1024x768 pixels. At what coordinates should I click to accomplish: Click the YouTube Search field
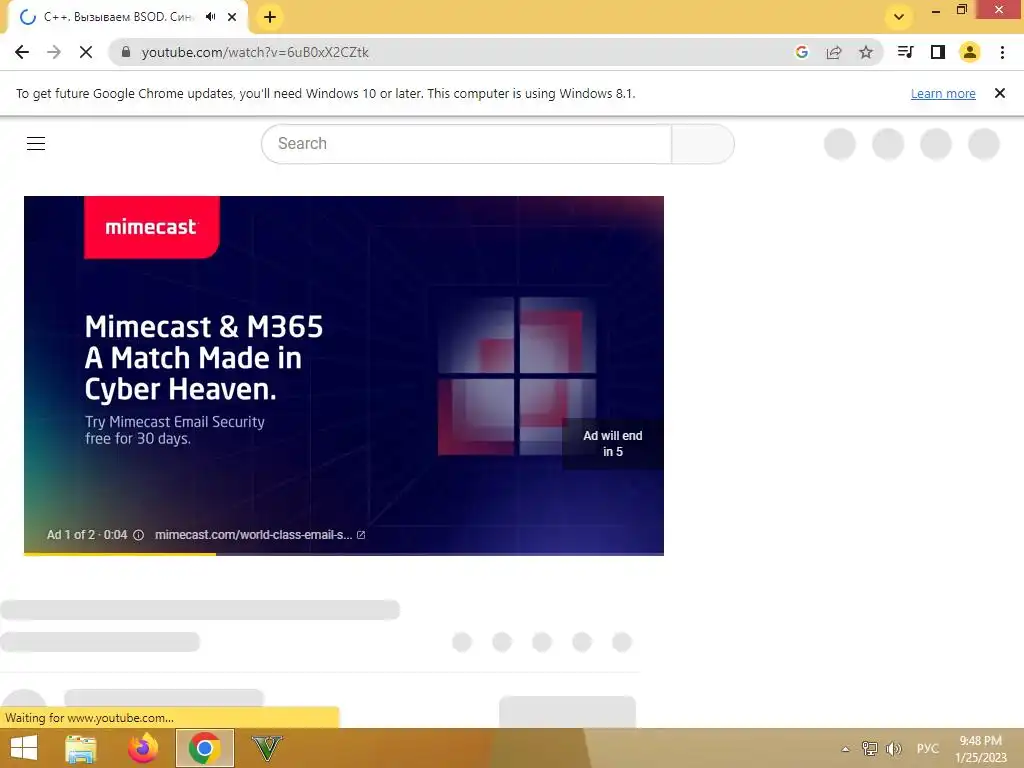[x=466, y=144]
